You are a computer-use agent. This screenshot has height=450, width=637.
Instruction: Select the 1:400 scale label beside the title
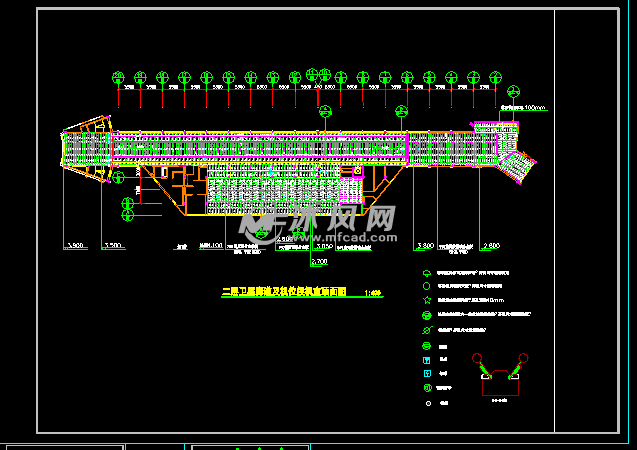tap(374, 293)
